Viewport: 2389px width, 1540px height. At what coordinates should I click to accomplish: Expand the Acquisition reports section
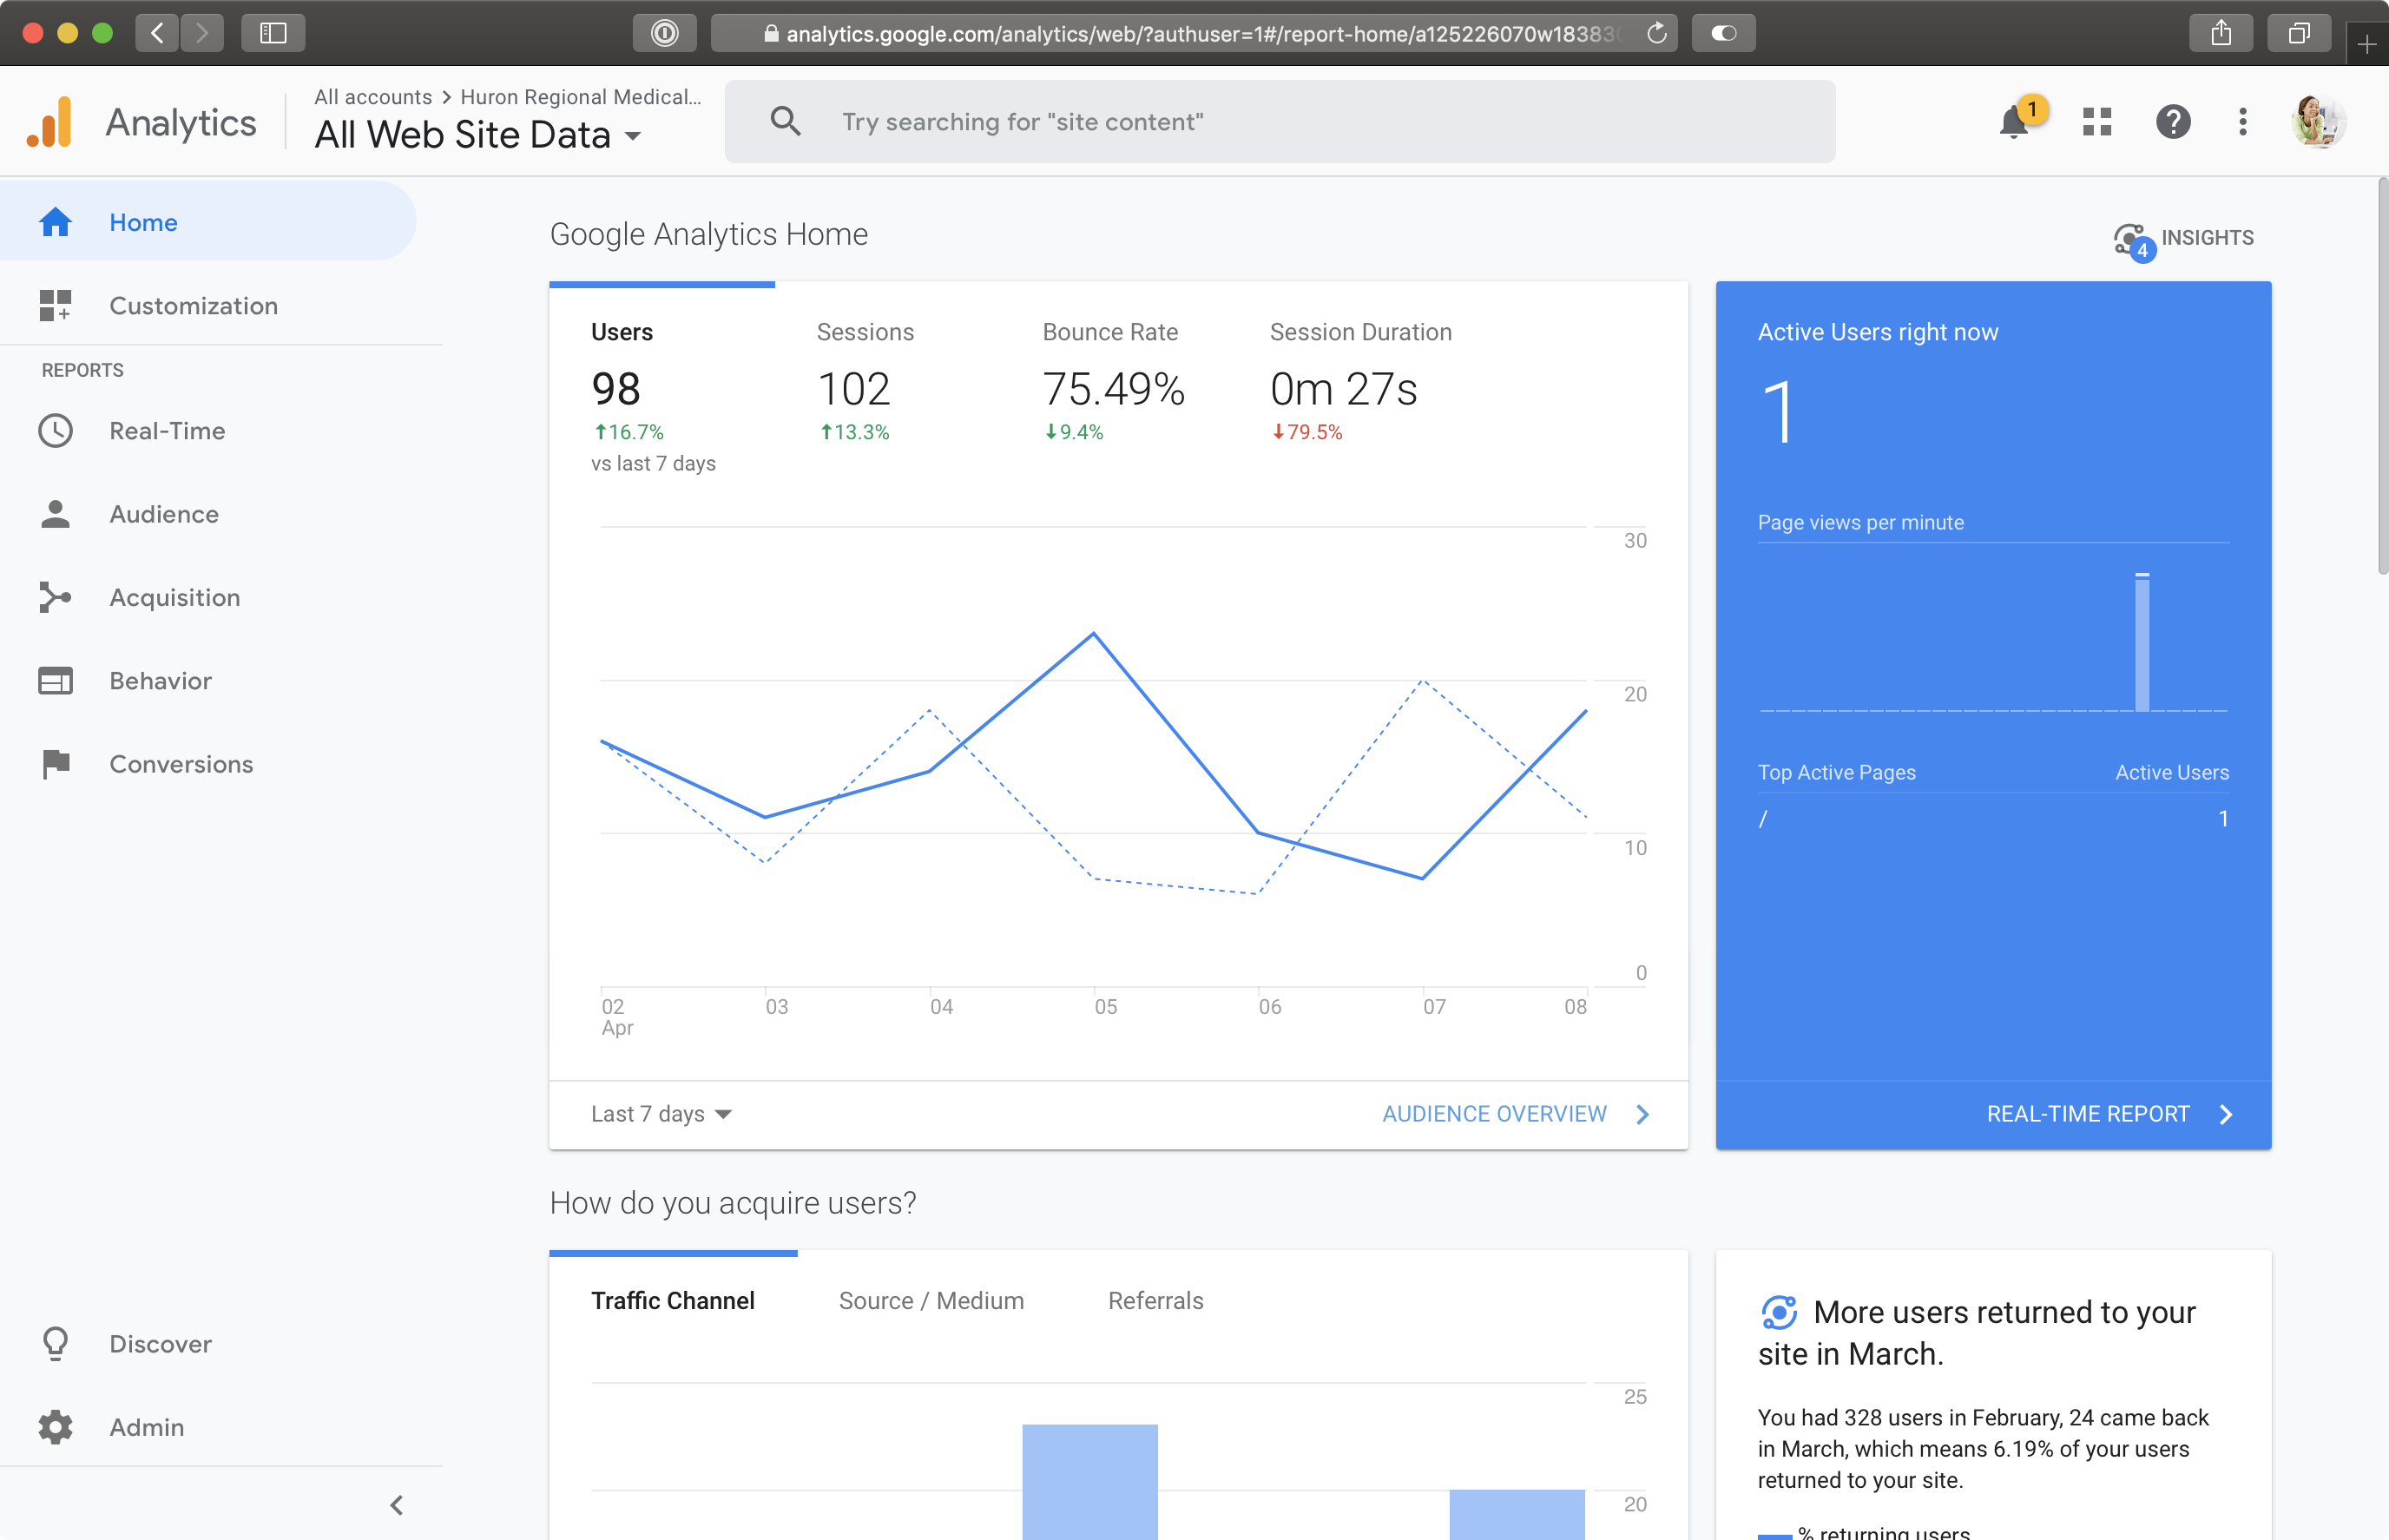coord(175,597)
